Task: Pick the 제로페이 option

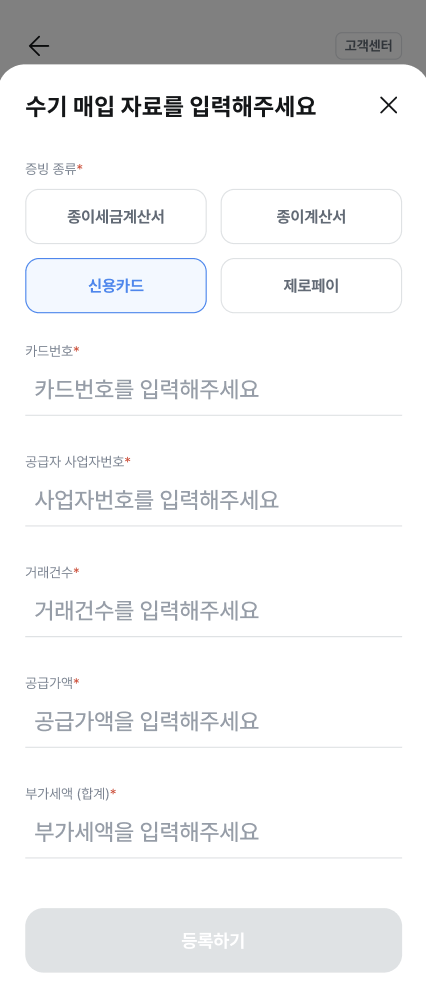Action: pos(311,286)
